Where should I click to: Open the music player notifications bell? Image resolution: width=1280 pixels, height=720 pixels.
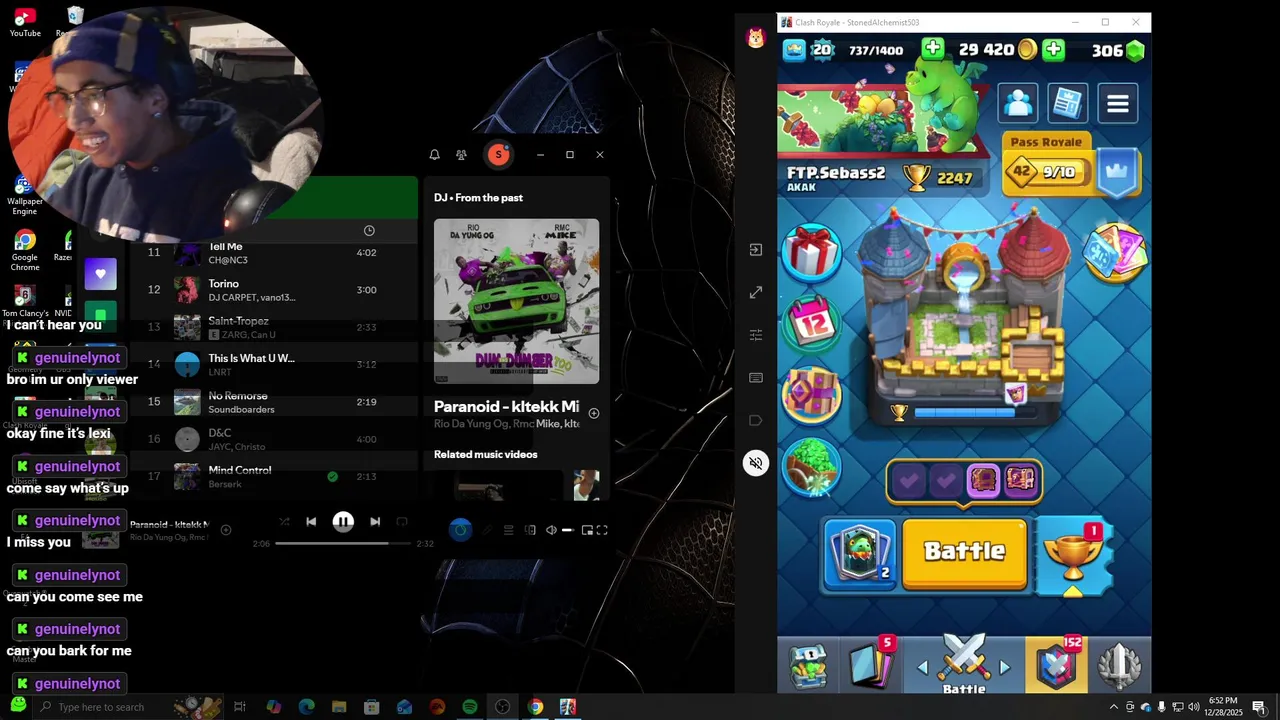tap(434, 155)
